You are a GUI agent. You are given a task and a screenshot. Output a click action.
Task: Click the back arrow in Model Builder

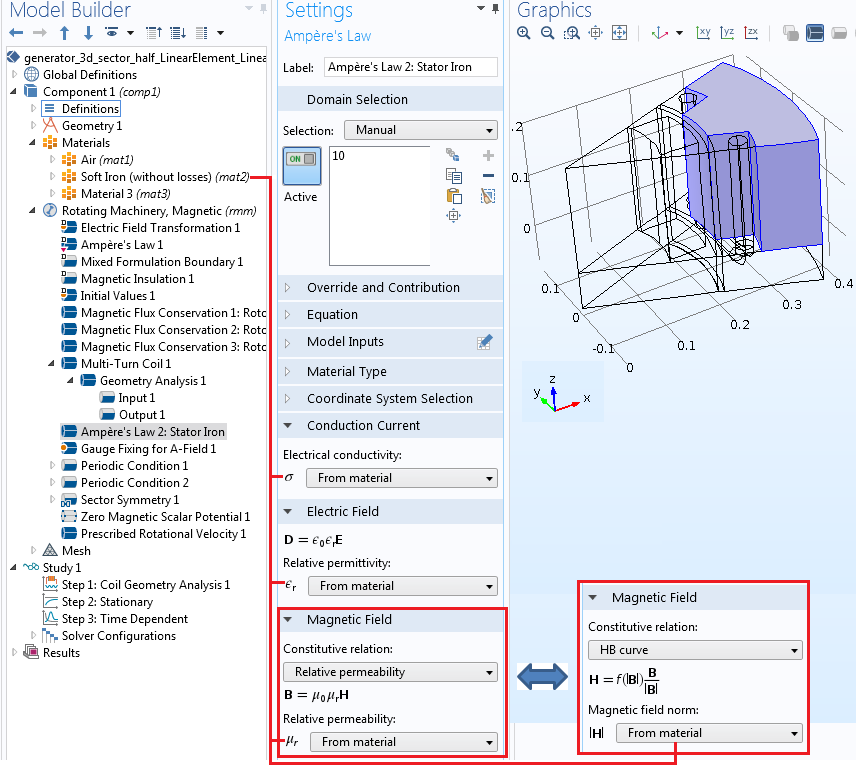16,33
